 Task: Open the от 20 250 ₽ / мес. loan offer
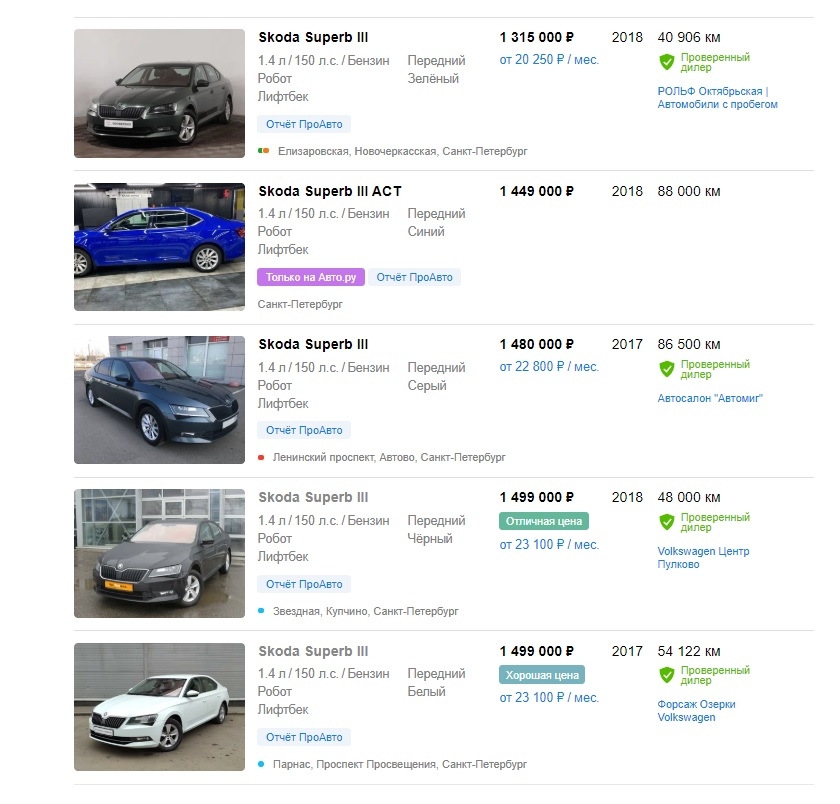click(x=549, y=60)
